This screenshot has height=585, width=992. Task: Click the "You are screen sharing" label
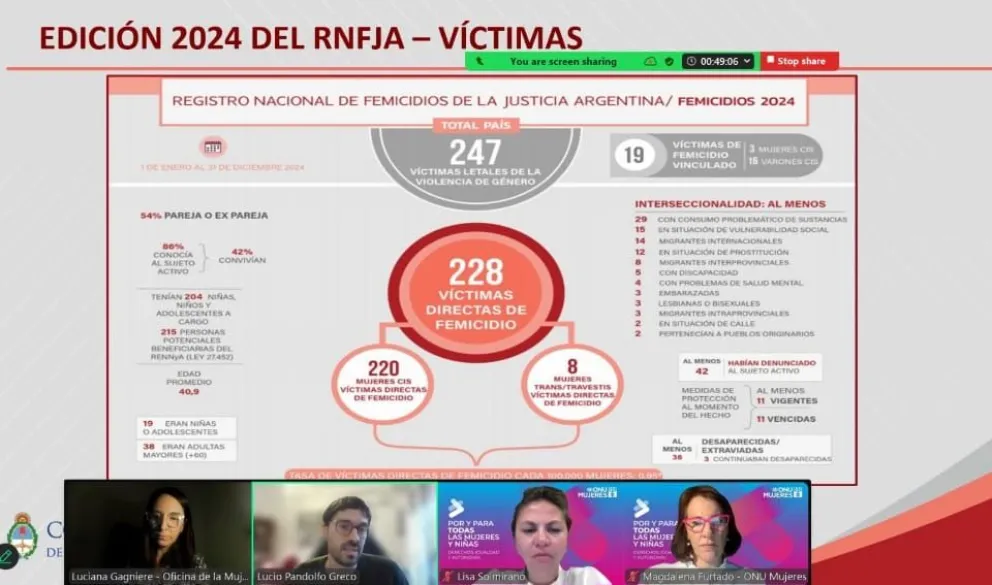tap(563, 61)
